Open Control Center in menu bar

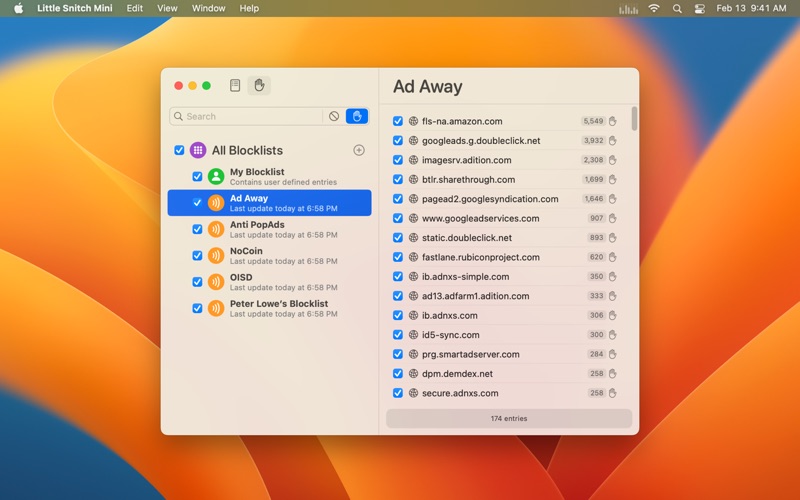pyautogui.click(x=699, y=9)
